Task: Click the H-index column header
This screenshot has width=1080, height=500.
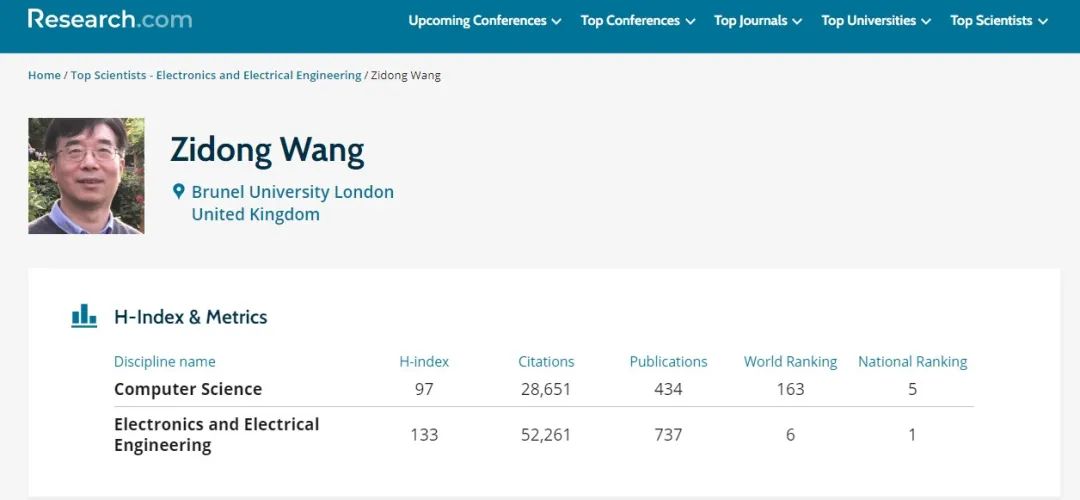Action: pyautogui.click(x=424, y=362)
